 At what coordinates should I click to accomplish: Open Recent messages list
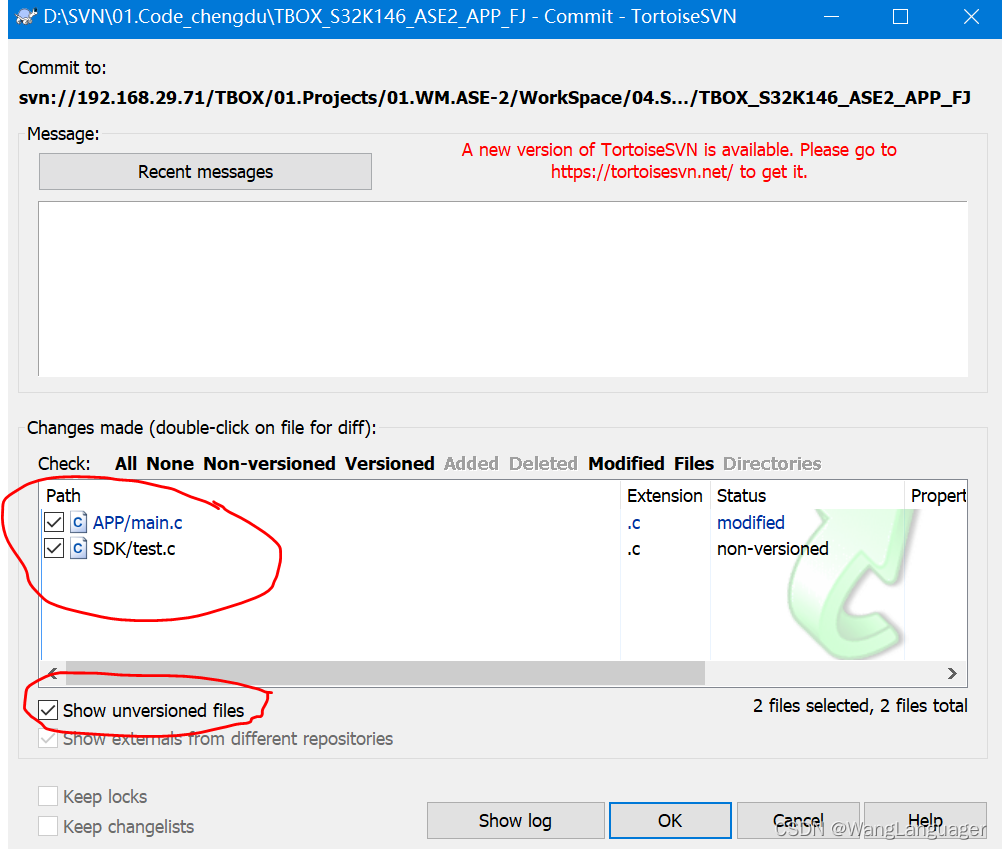tap(205, 171)
